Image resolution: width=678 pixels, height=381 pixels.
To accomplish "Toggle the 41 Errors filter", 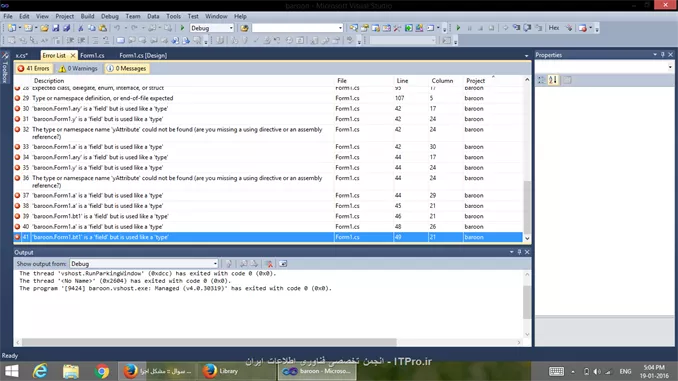I will [34, 68].
